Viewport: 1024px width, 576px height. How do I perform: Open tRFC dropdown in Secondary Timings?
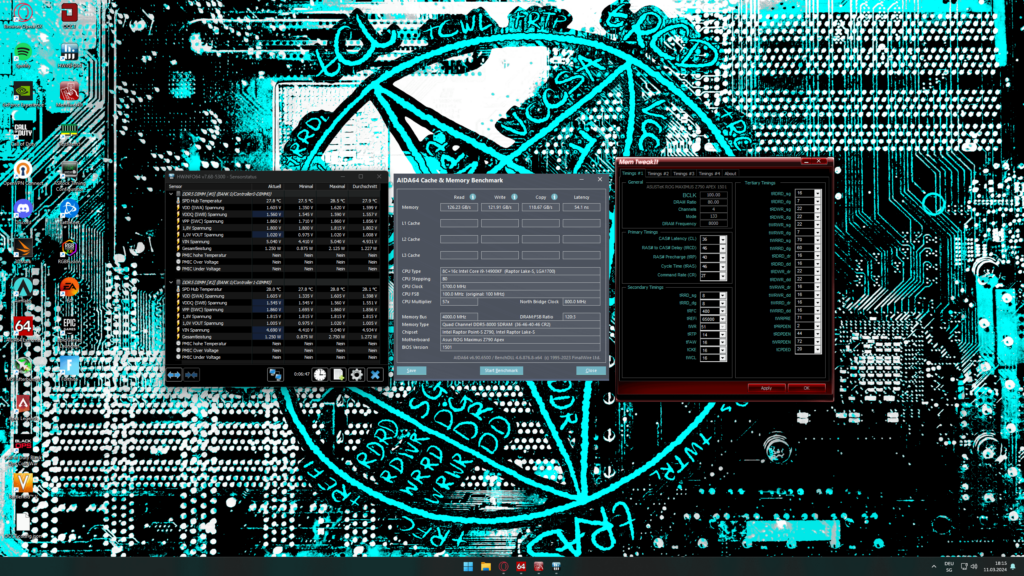click(723, 311)
